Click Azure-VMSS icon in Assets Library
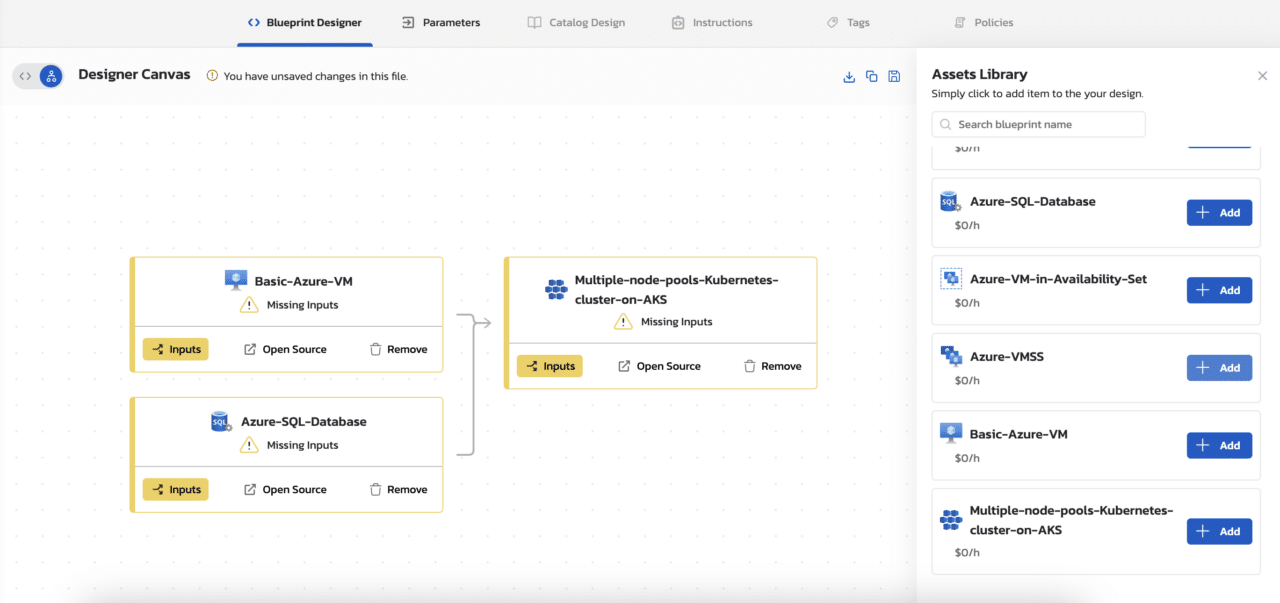The image size is (1280, 603). (950, 356)
